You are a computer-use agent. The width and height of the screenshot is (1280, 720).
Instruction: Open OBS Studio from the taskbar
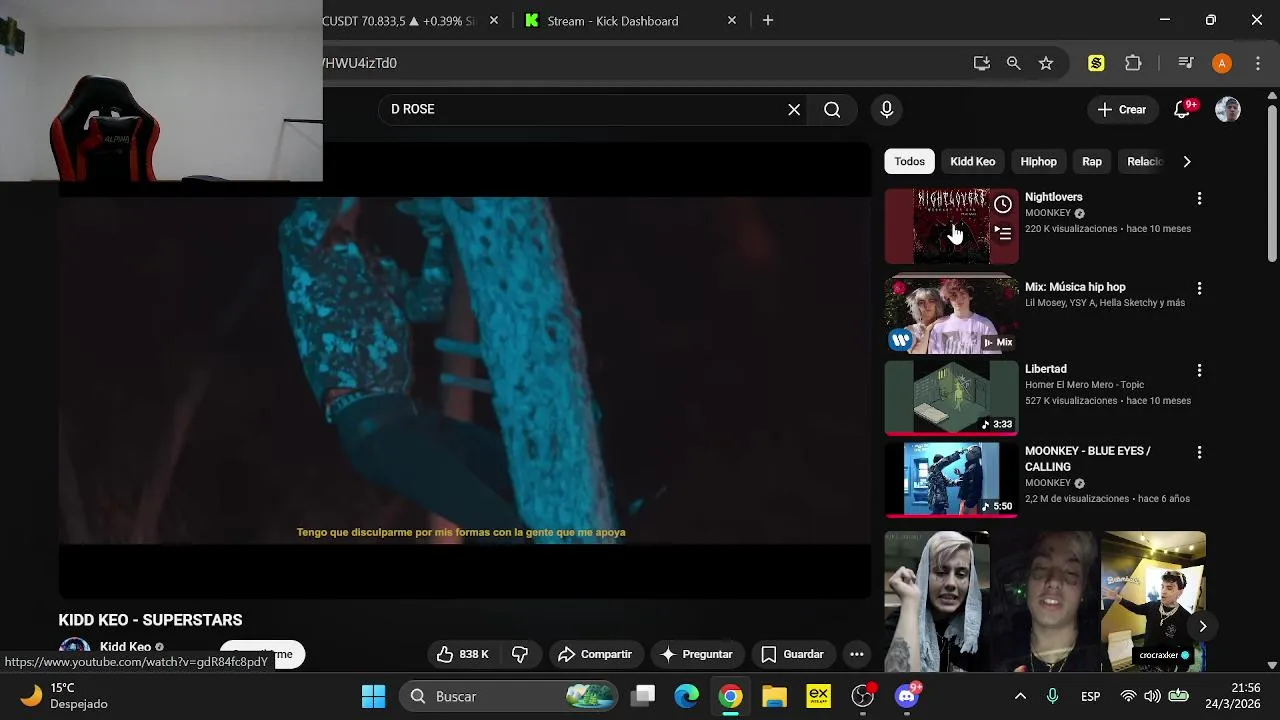point(862,696)
